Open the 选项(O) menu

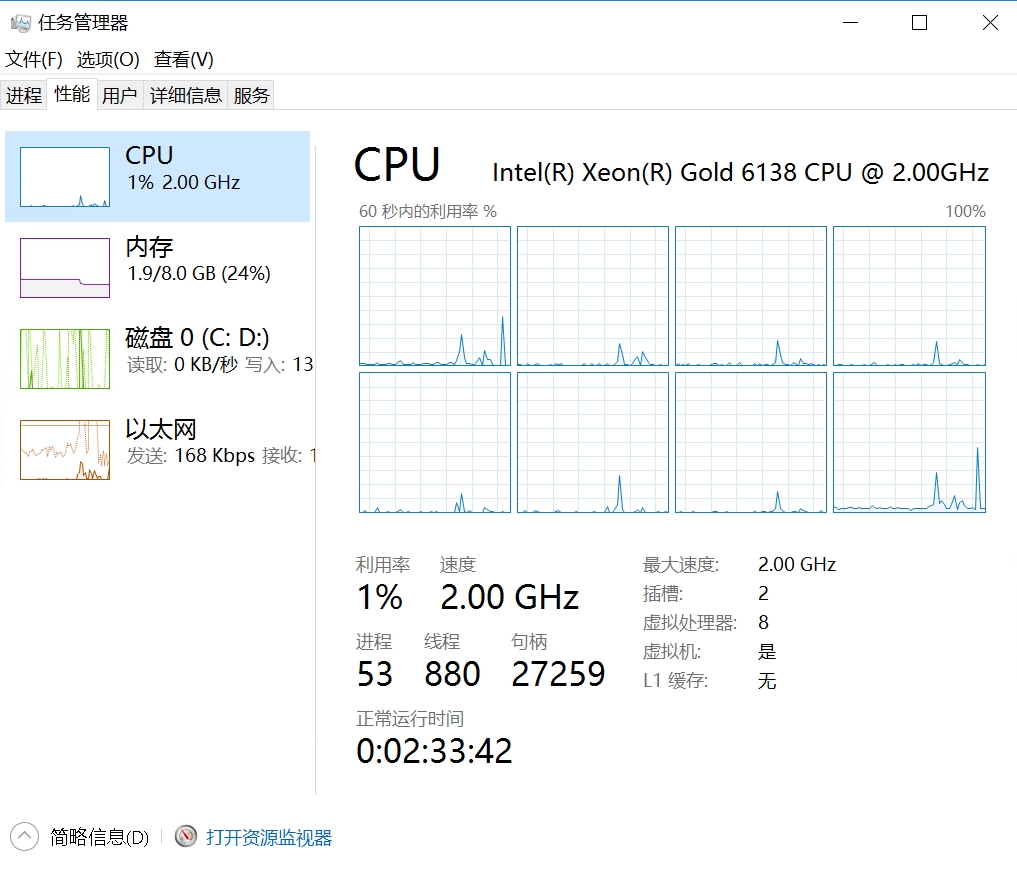(108, 60)
